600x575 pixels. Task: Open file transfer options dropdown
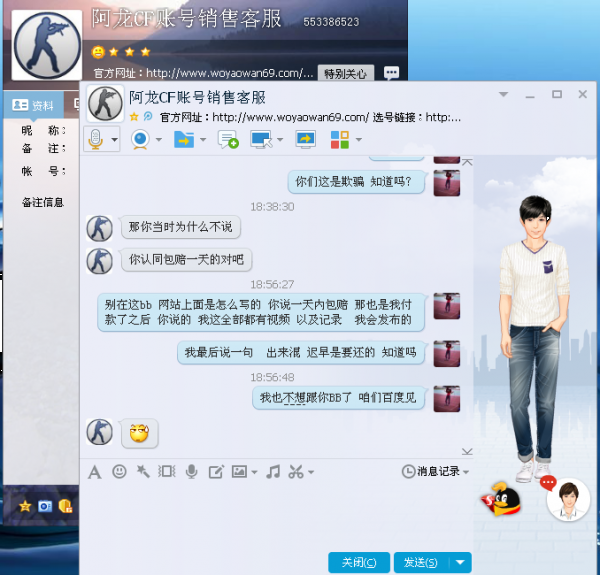[203, 140]
